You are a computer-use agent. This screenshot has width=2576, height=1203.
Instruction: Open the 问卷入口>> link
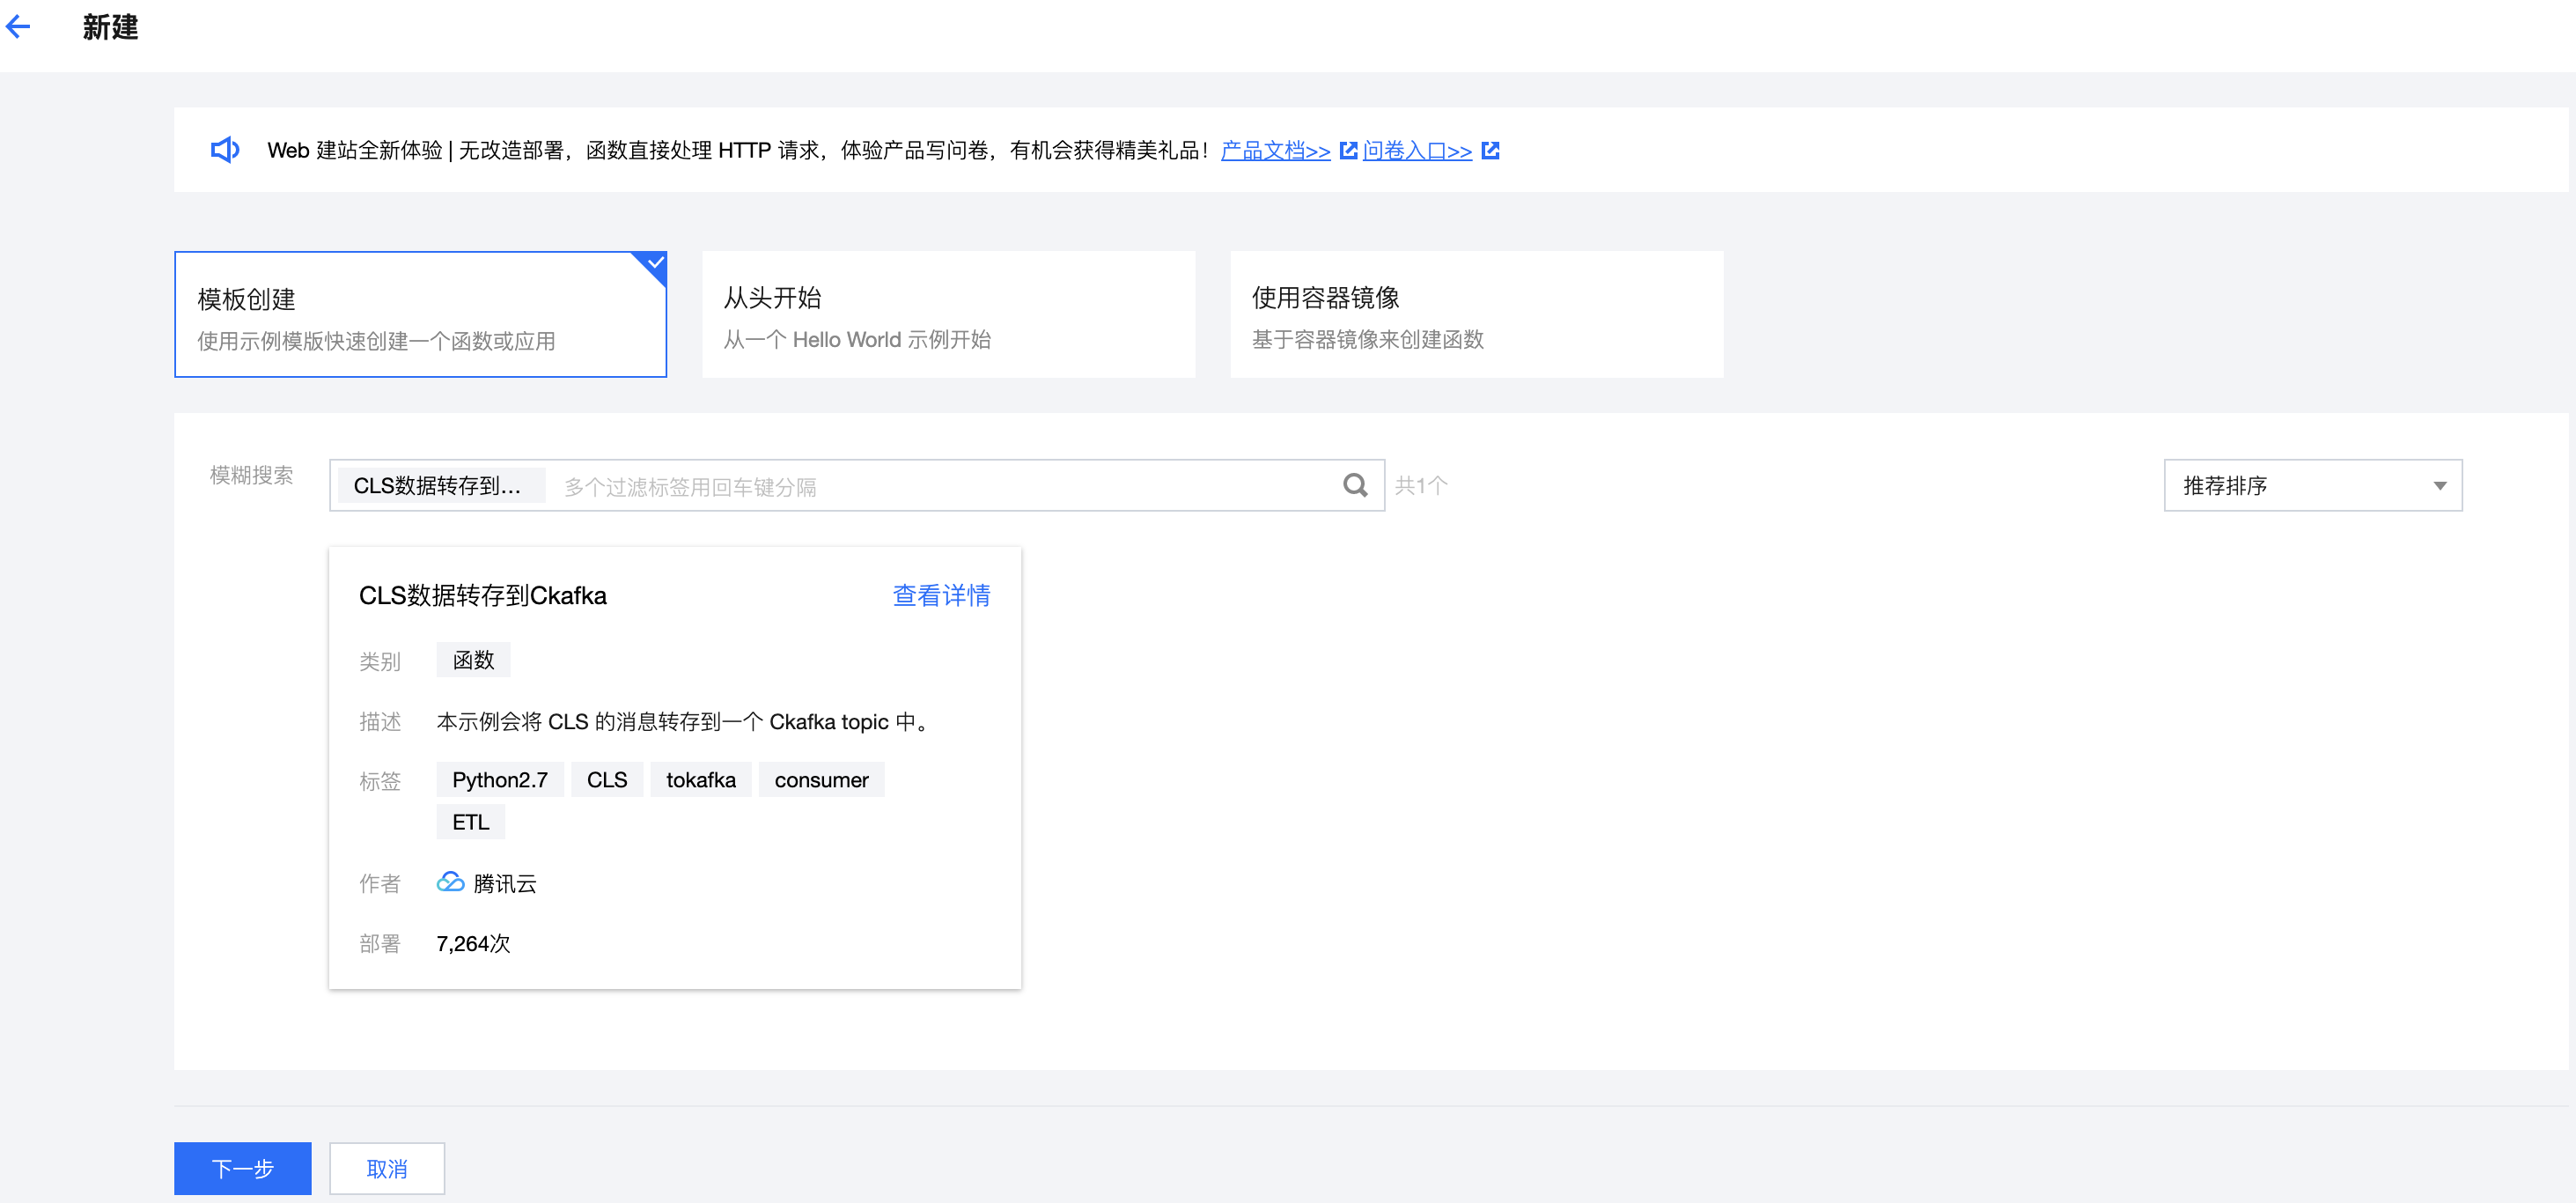point(1417,150)
